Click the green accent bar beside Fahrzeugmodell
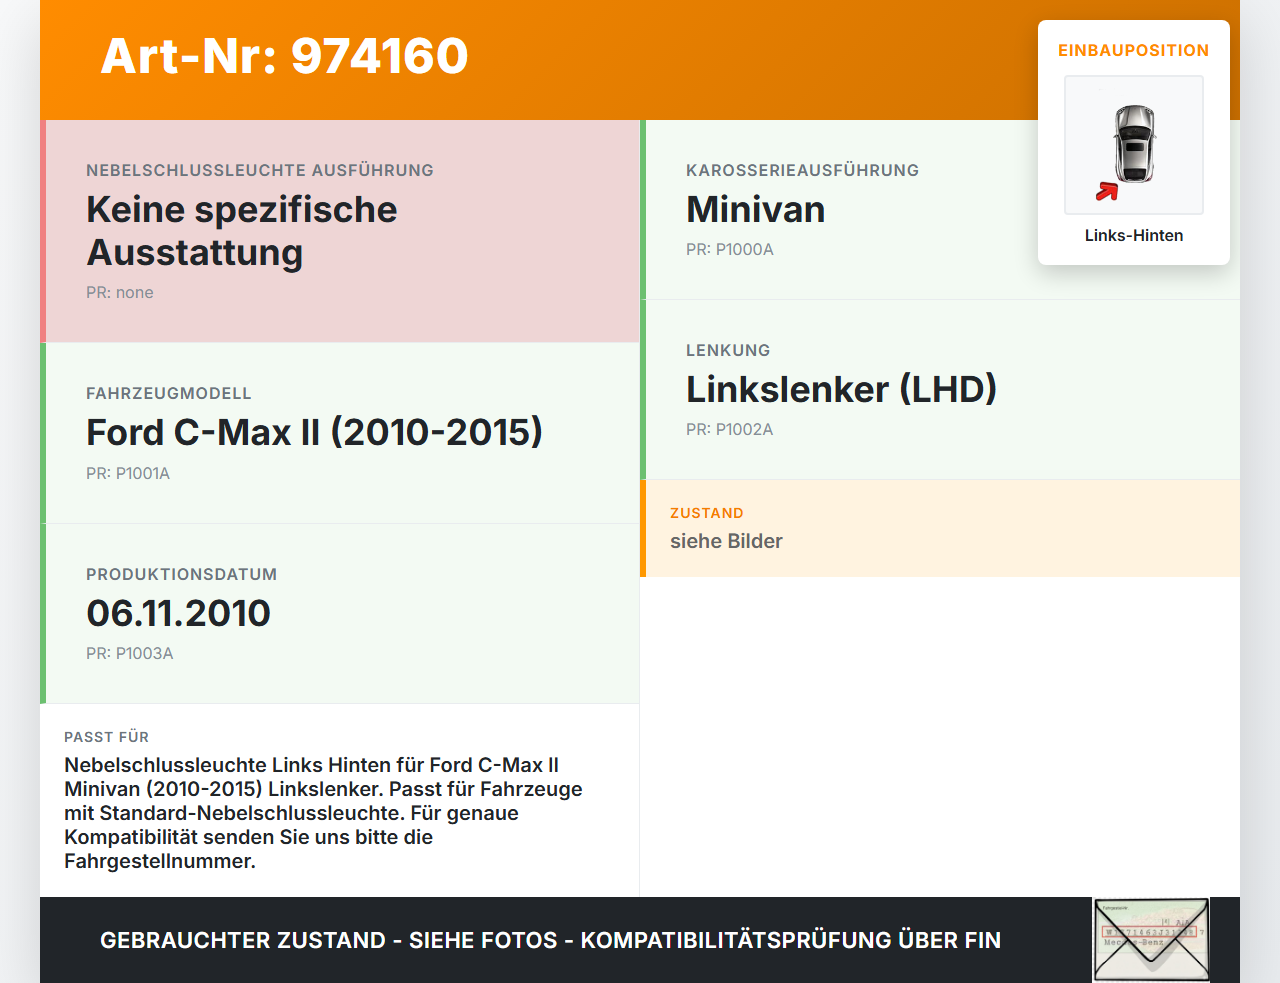The image size is (1280, 983). [42, 432]
